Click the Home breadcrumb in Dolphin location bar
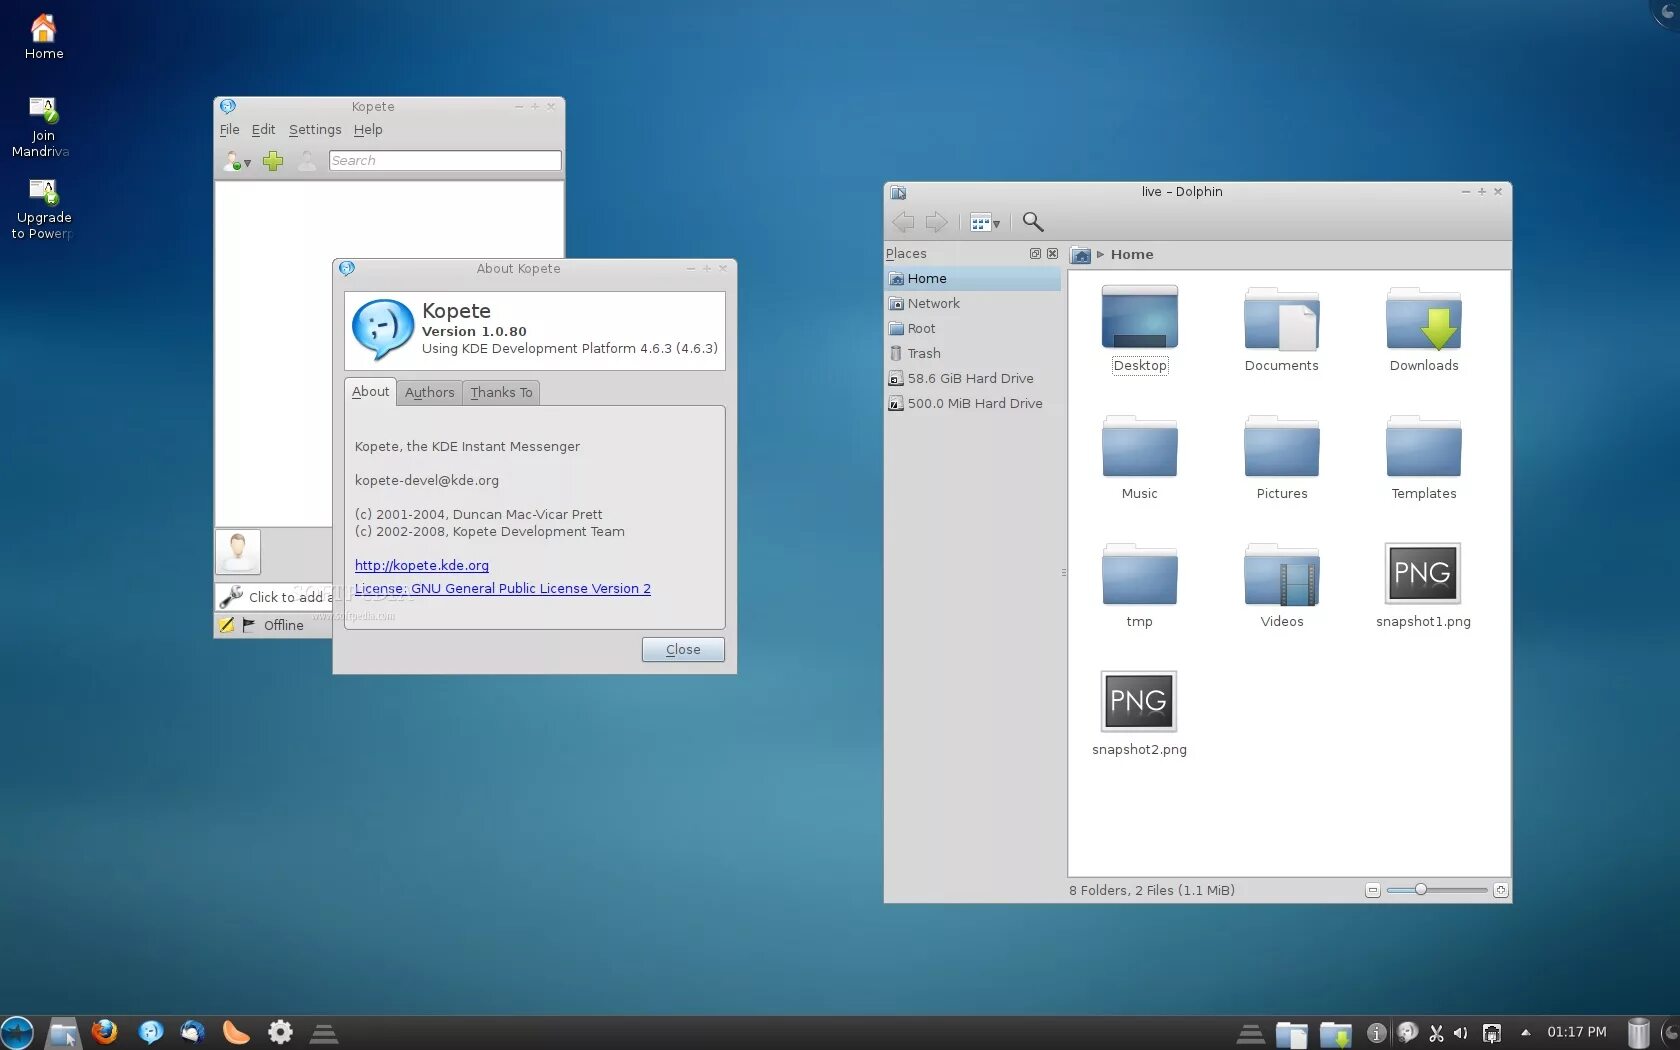Screen dimensions: 1680x1050 pyautogui.click(x=1132, y=255)
